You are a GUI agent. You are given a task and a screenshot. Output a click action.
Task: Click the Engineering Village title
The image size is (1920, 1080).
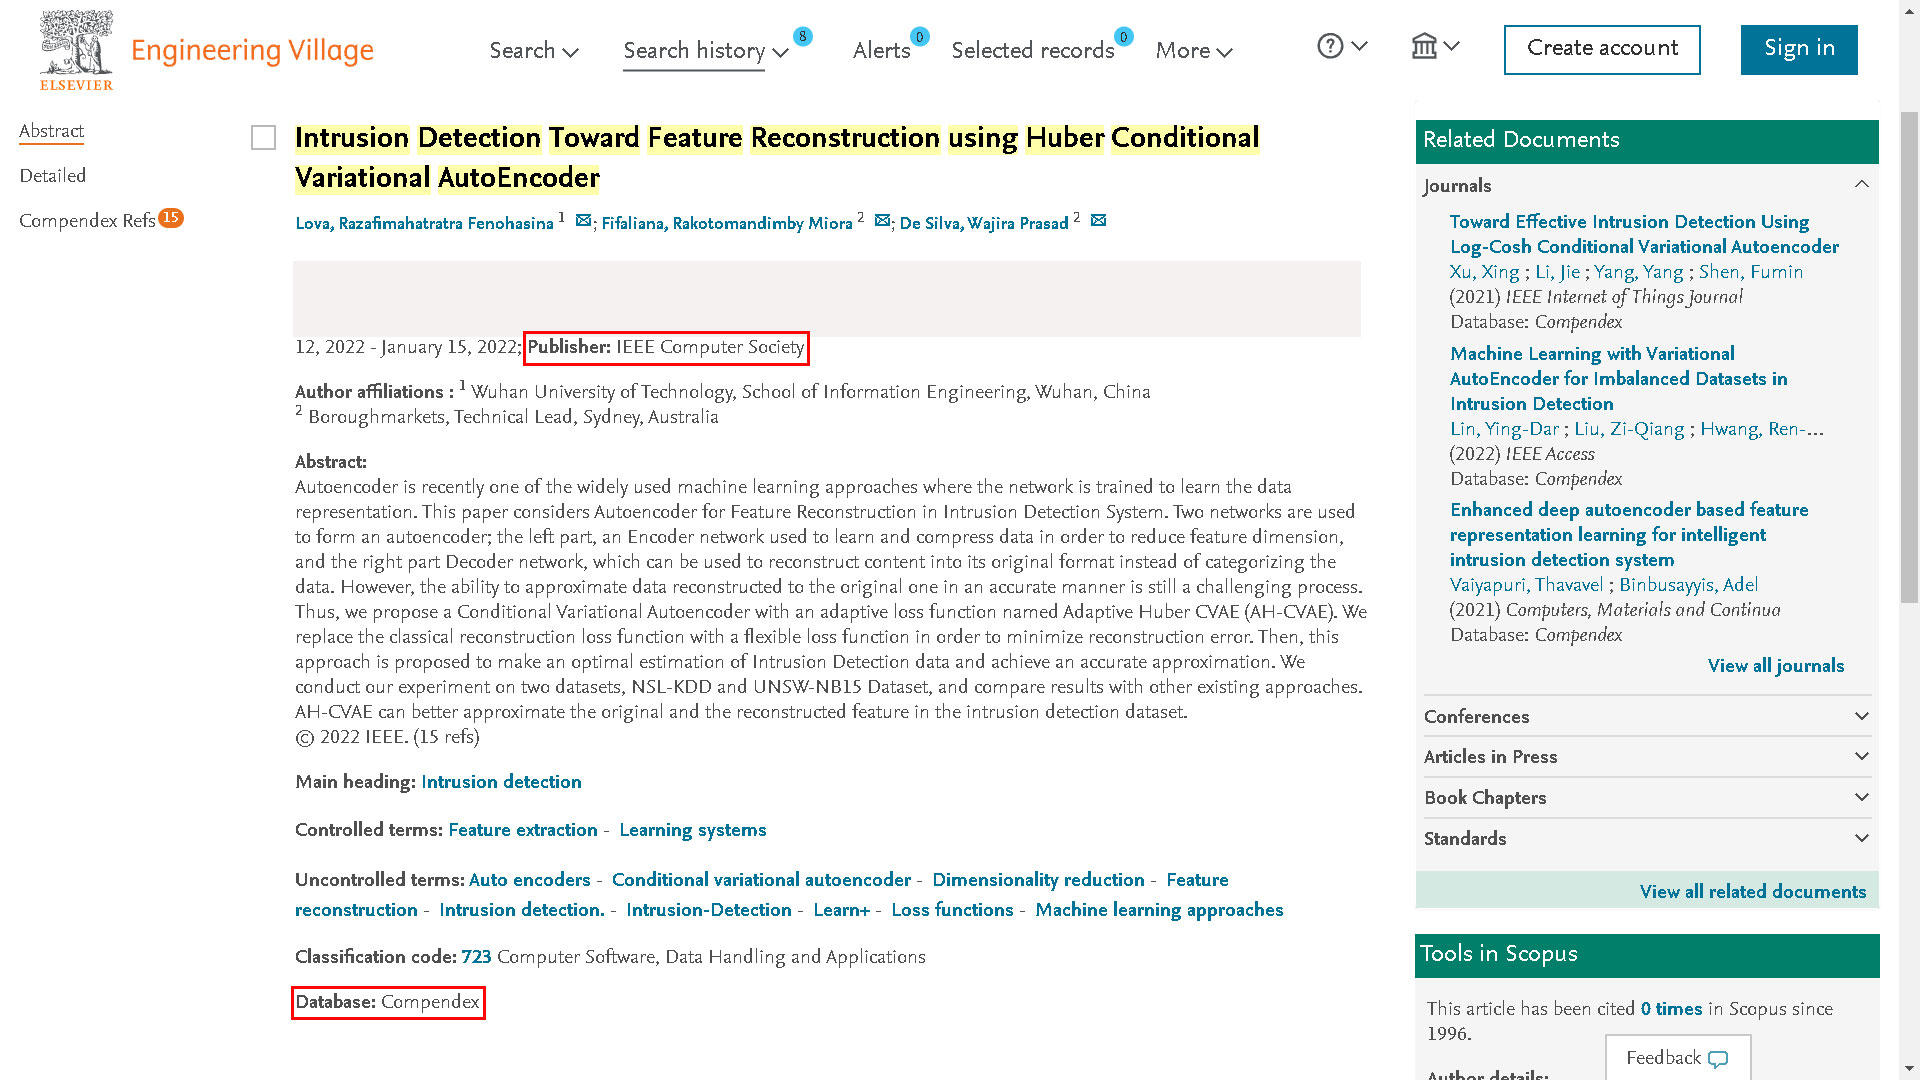tap(252, 50)
